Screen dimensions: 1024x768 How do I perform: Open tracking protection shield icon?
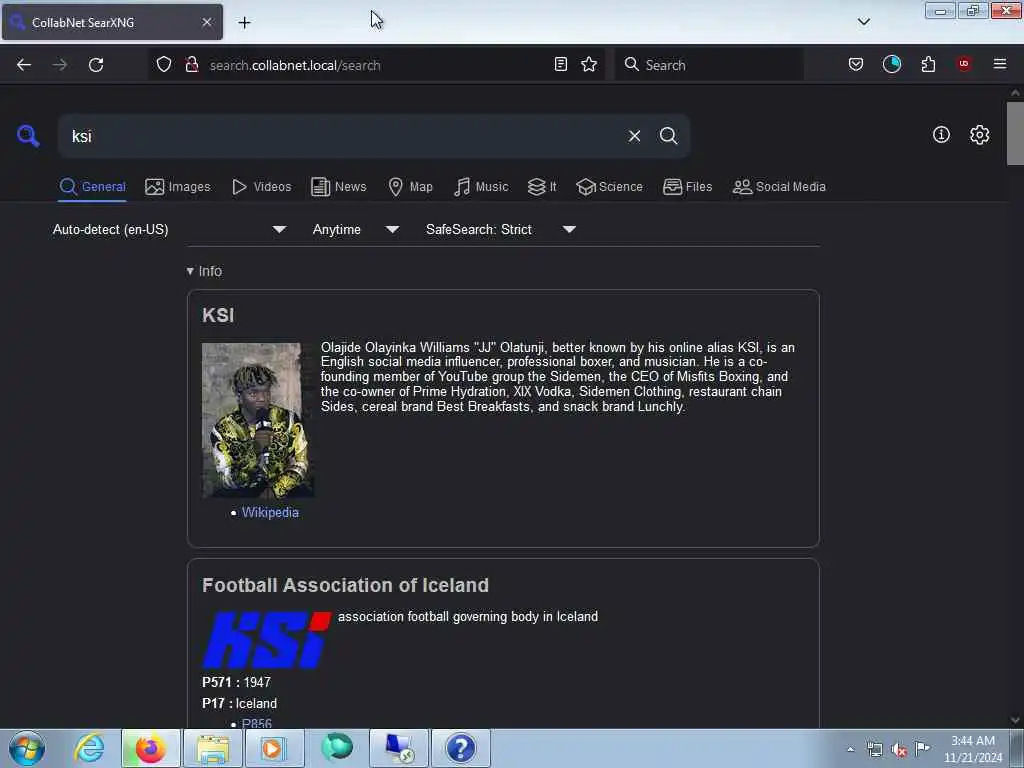(x=164, y=65)
